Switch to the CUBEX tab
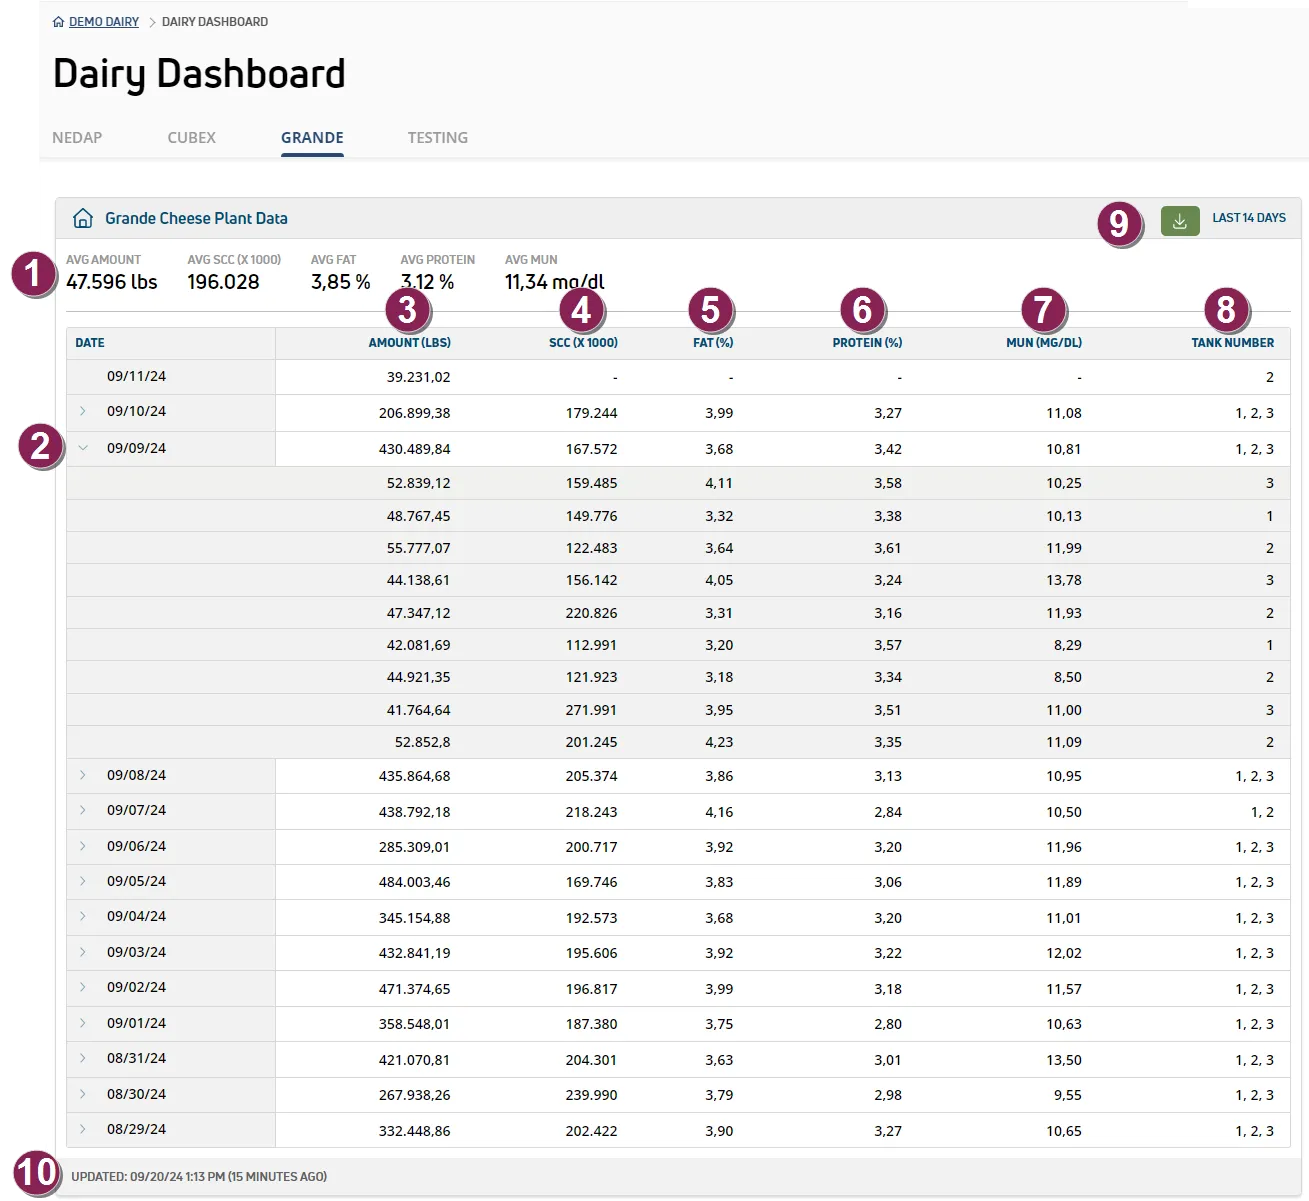This screenshot has width=1309, height=1201. click(192, 138)
